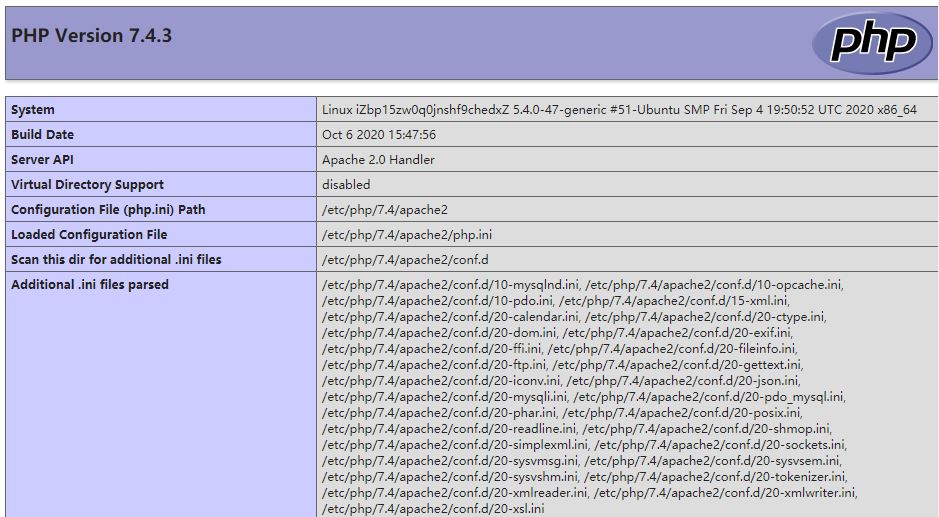Click the 20-ftp.ini file path
The image size is (939, 517).
tap(434, 365)
